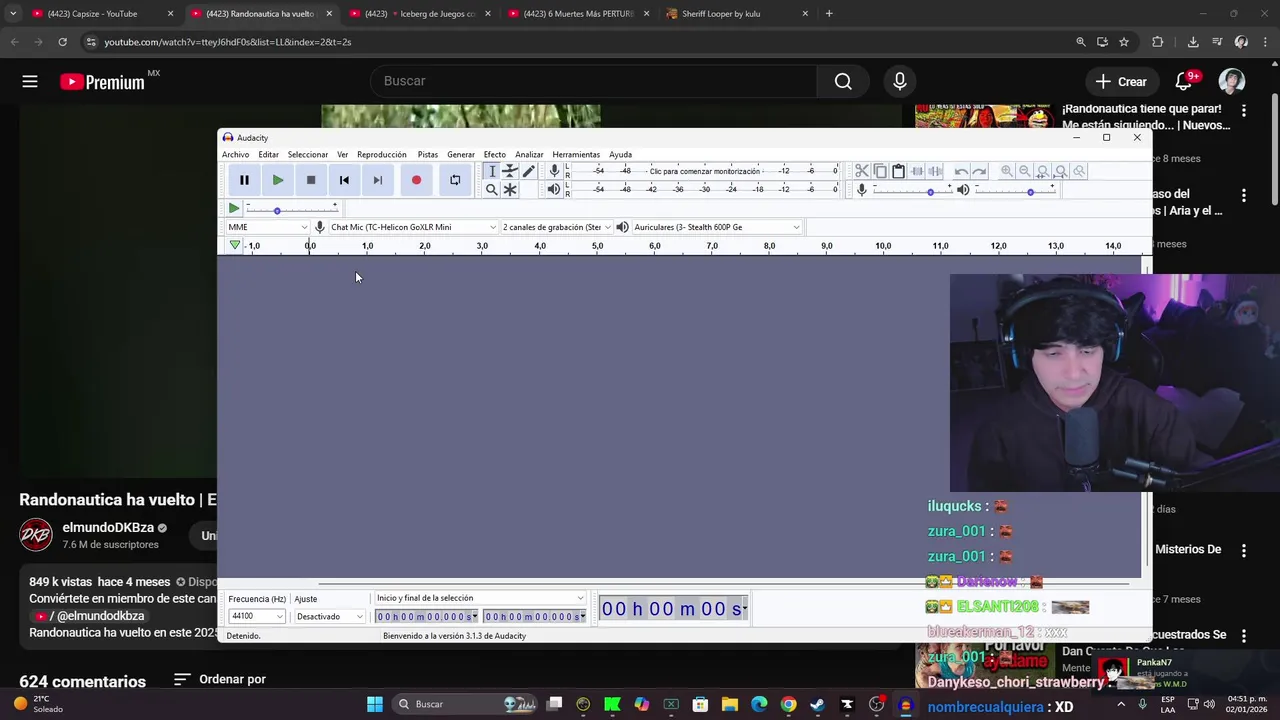Click the selection start time field

point(426,616)
